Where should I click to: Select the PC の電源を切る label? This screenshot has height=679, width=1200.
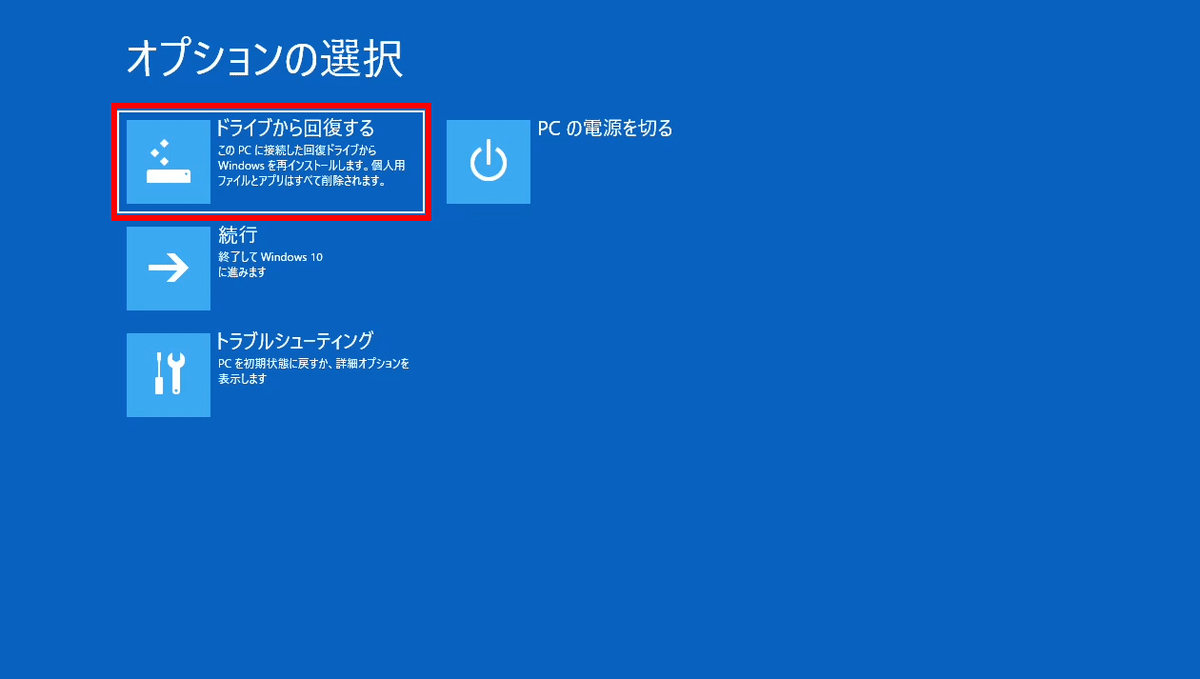[x=605, y=128]
